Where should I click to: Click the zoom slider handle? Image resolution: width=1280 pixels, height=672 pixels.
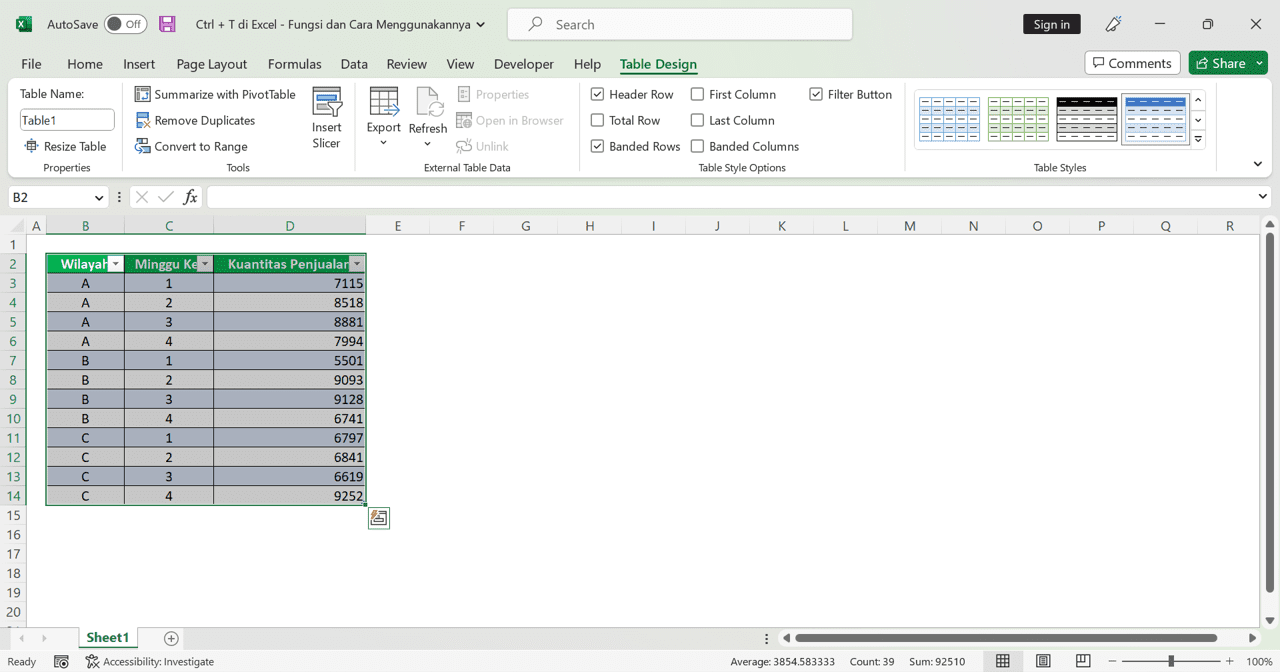click(1171, 661)
